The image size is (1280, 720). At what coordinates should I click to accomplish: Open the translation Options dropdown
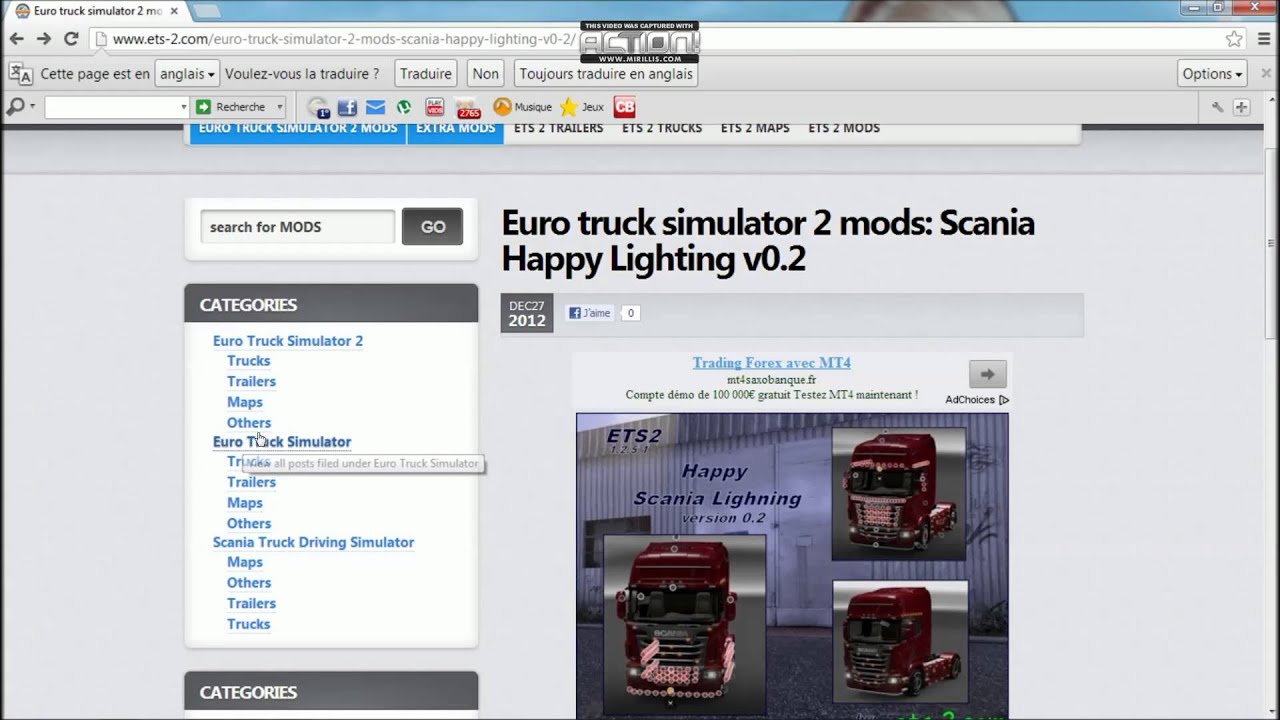[1212, 74]
